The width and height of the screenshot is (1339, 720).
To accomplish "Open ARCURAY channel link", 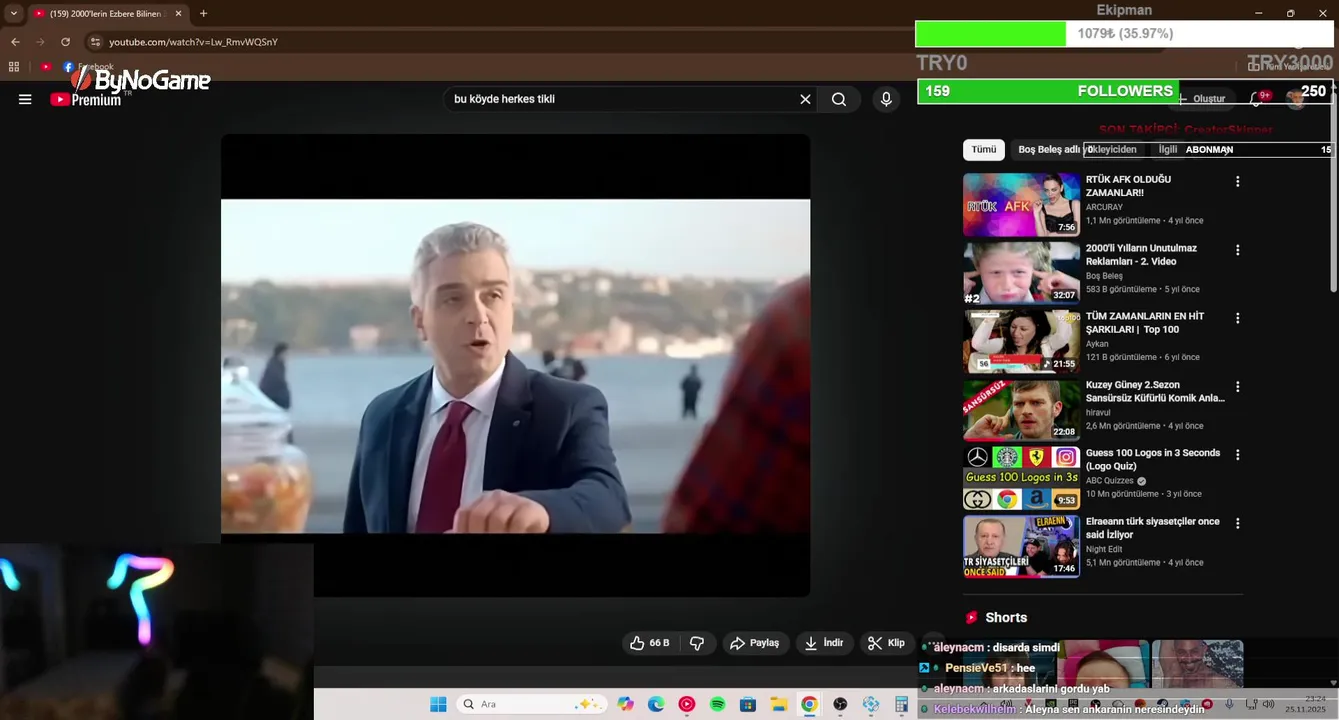I will 1104,207.
